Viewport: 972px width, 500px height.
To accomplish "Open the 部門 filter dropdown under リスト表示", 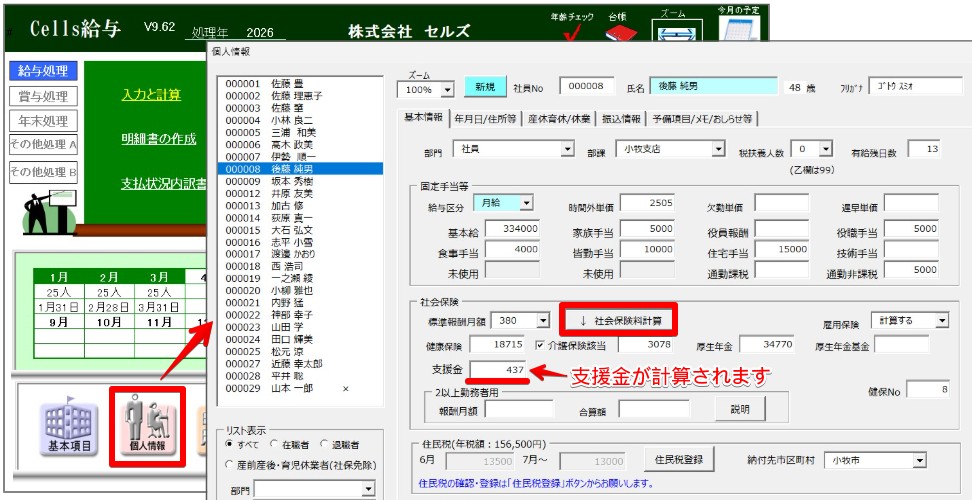I will point(369,490).
